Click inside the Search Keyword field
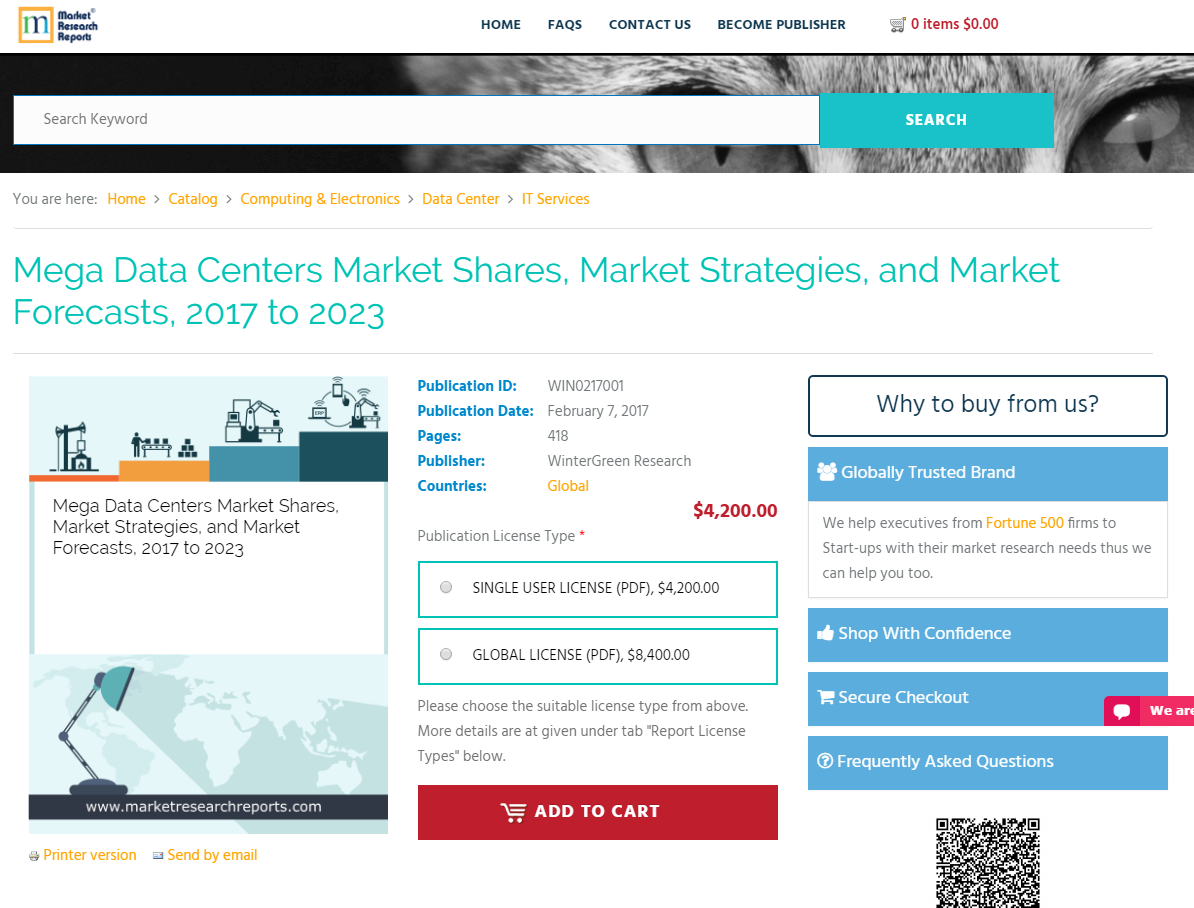Viewport: 1194px width, 908px height. (x=400, y=119)
